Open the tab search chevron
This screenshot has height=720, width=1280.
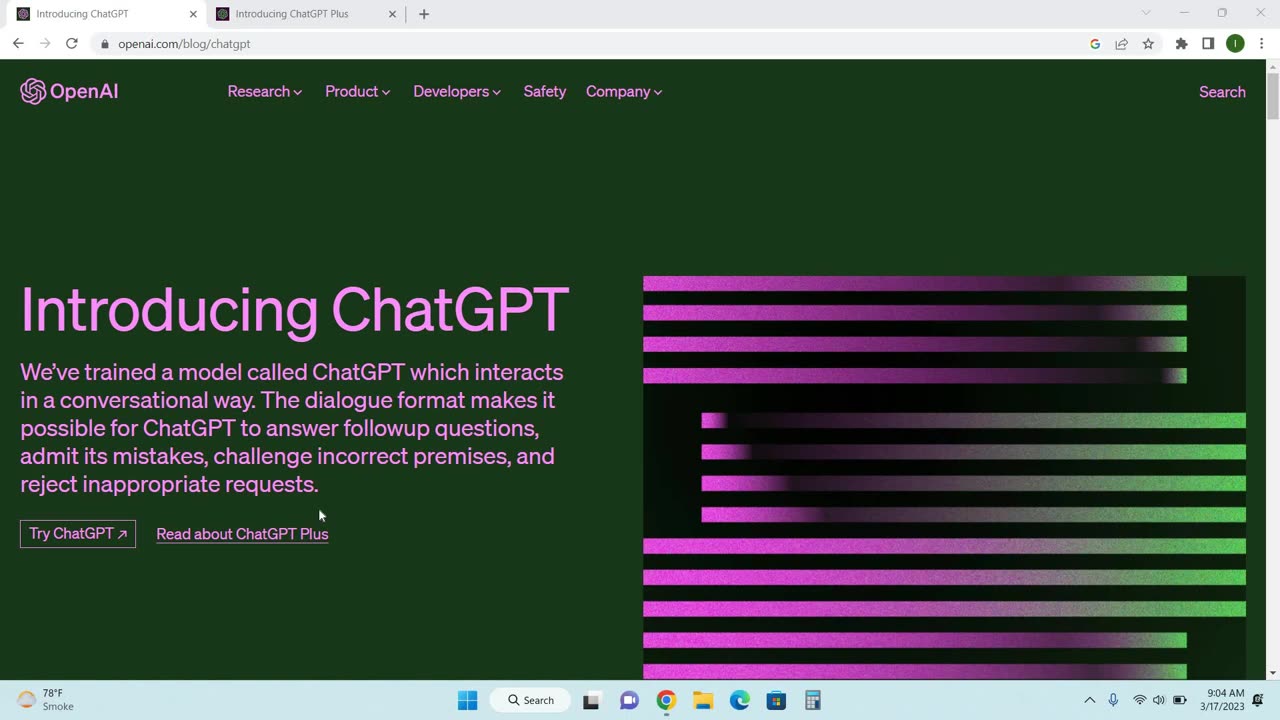coord(1146,13)
